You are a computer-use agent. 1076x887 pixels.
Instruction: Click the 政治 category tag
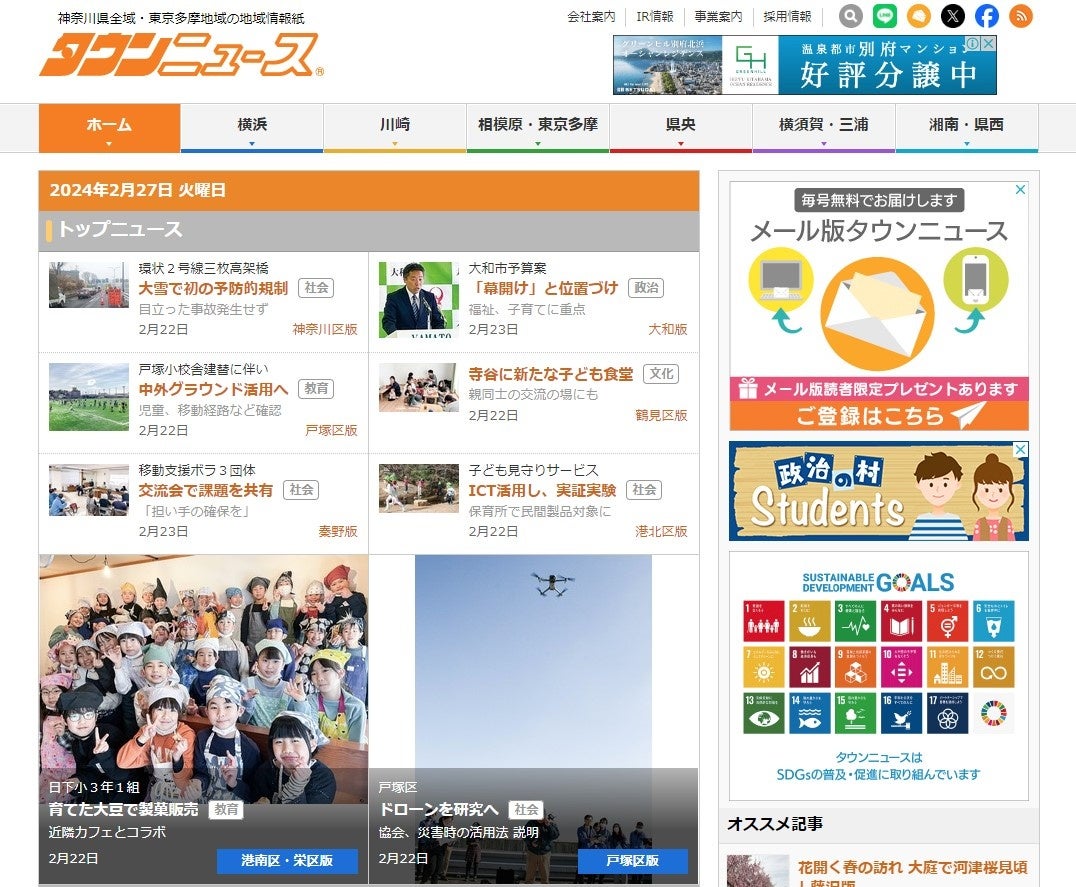[x=646, y=288]
